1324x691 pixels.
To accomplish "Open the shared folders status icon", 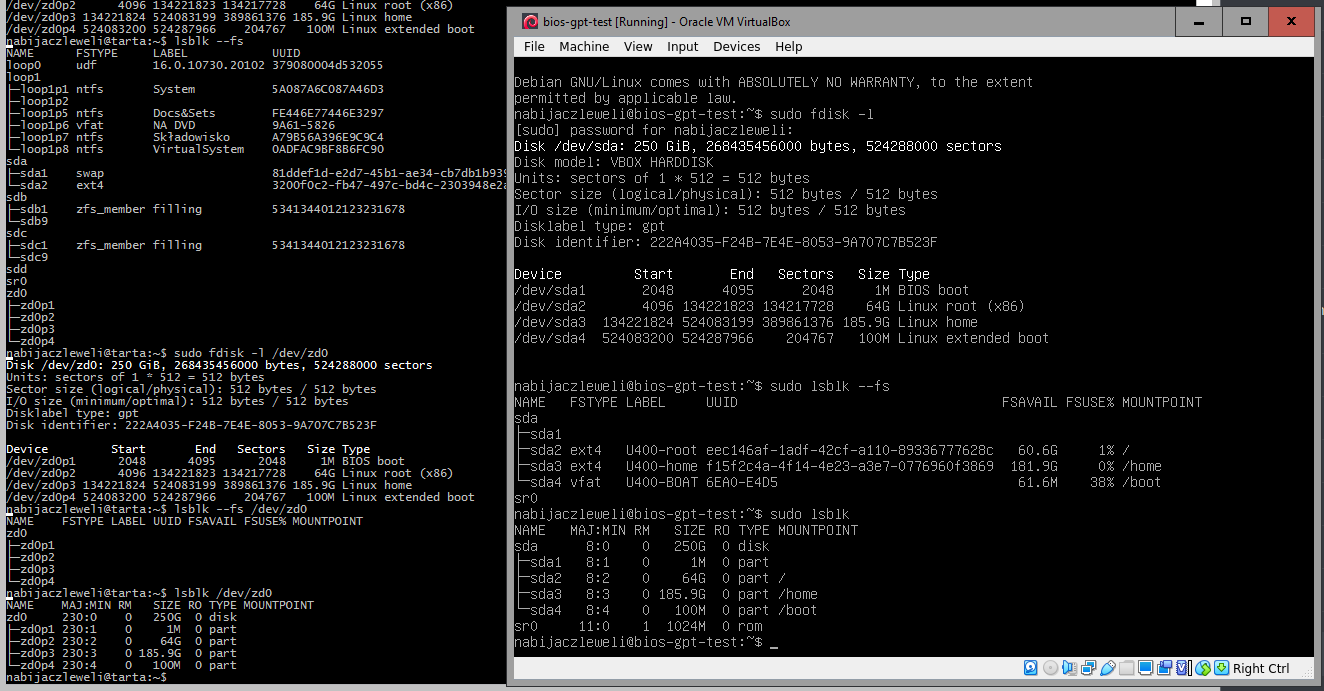I will pos(1126,668).
